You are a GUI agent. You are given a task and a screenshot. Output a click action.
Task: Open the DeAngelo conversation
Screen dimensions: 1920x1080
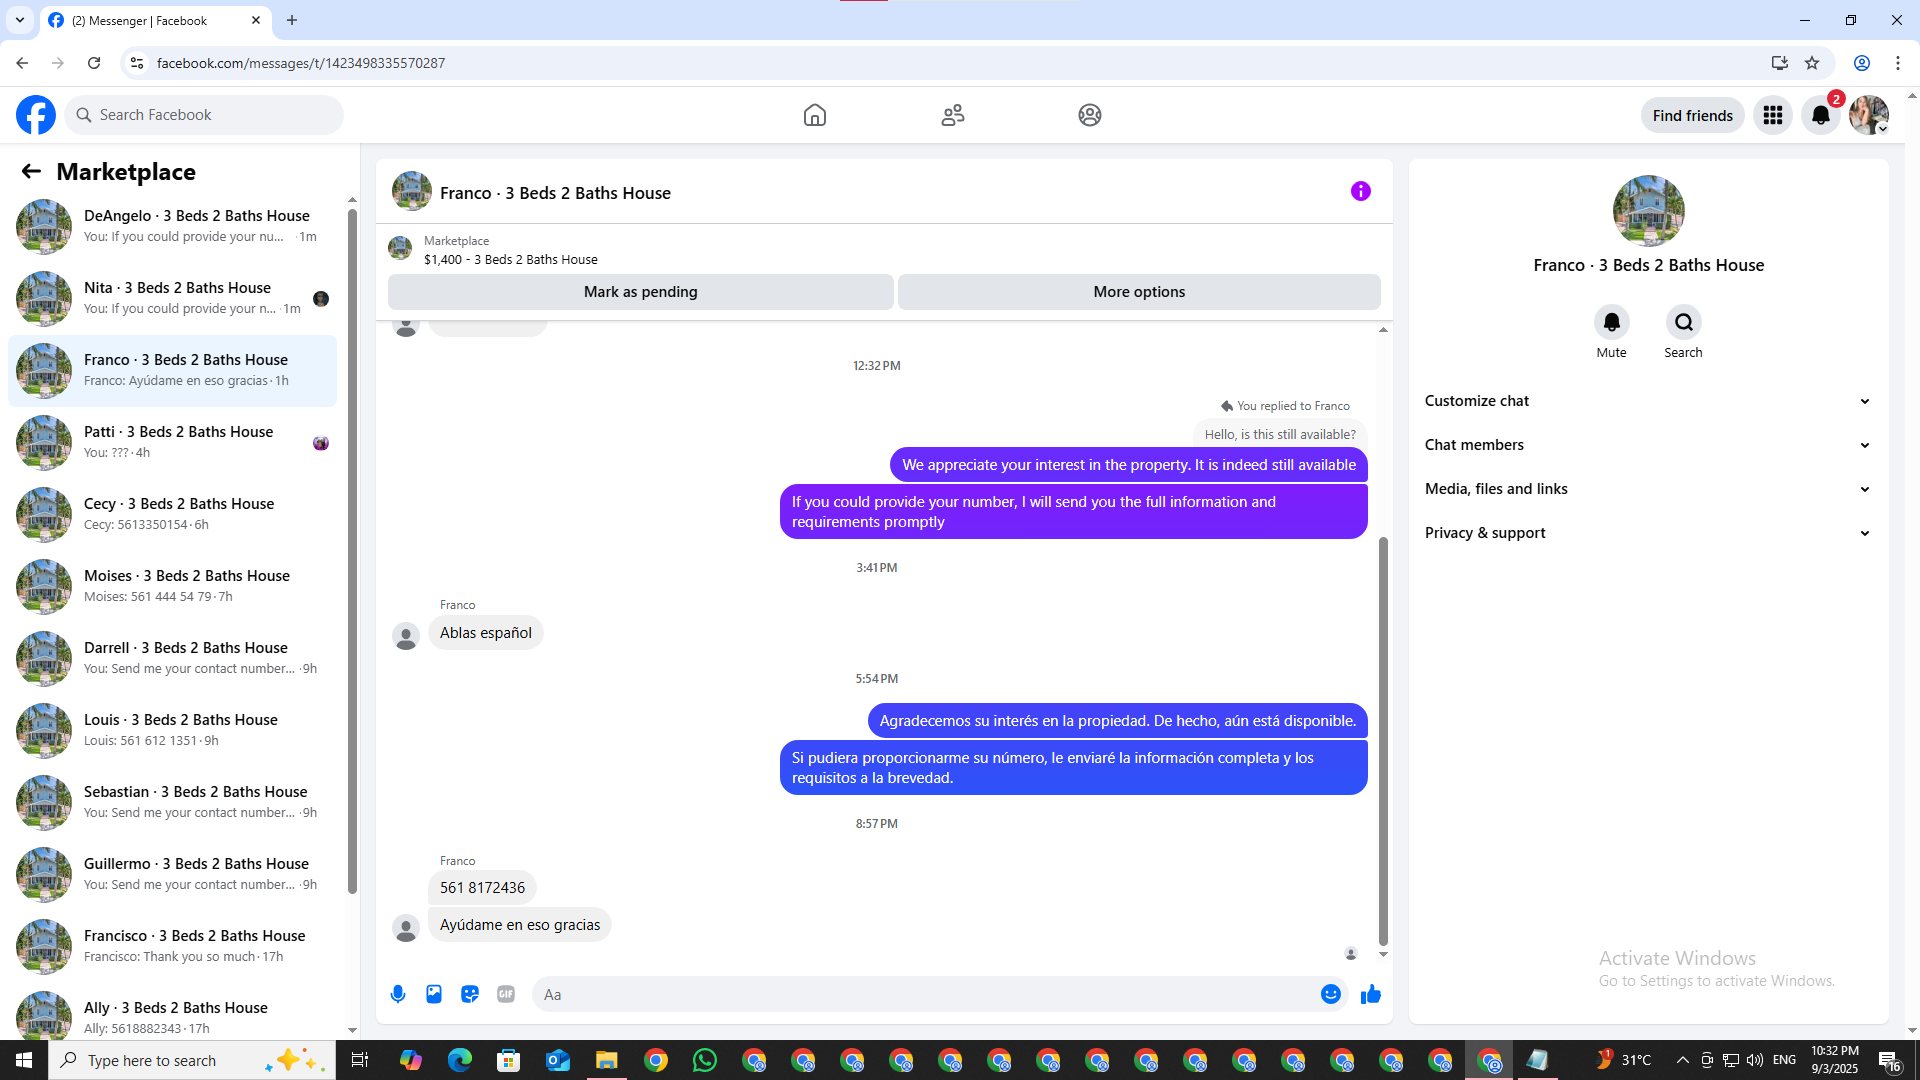[x=172, y=226]
